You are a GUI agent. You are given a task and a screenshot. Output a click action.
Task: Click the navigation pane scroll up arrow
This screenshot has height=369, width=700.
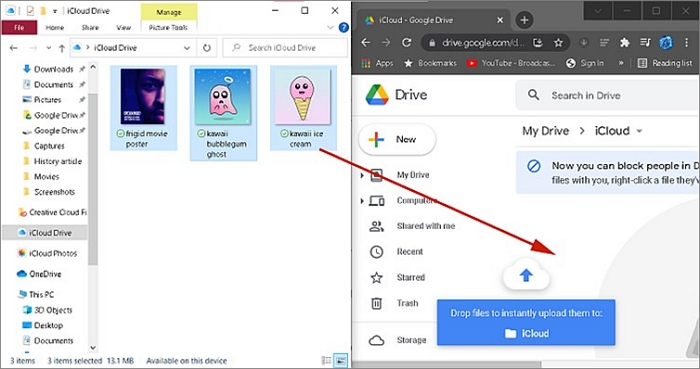pyautogui.click(x=93, y=67)
